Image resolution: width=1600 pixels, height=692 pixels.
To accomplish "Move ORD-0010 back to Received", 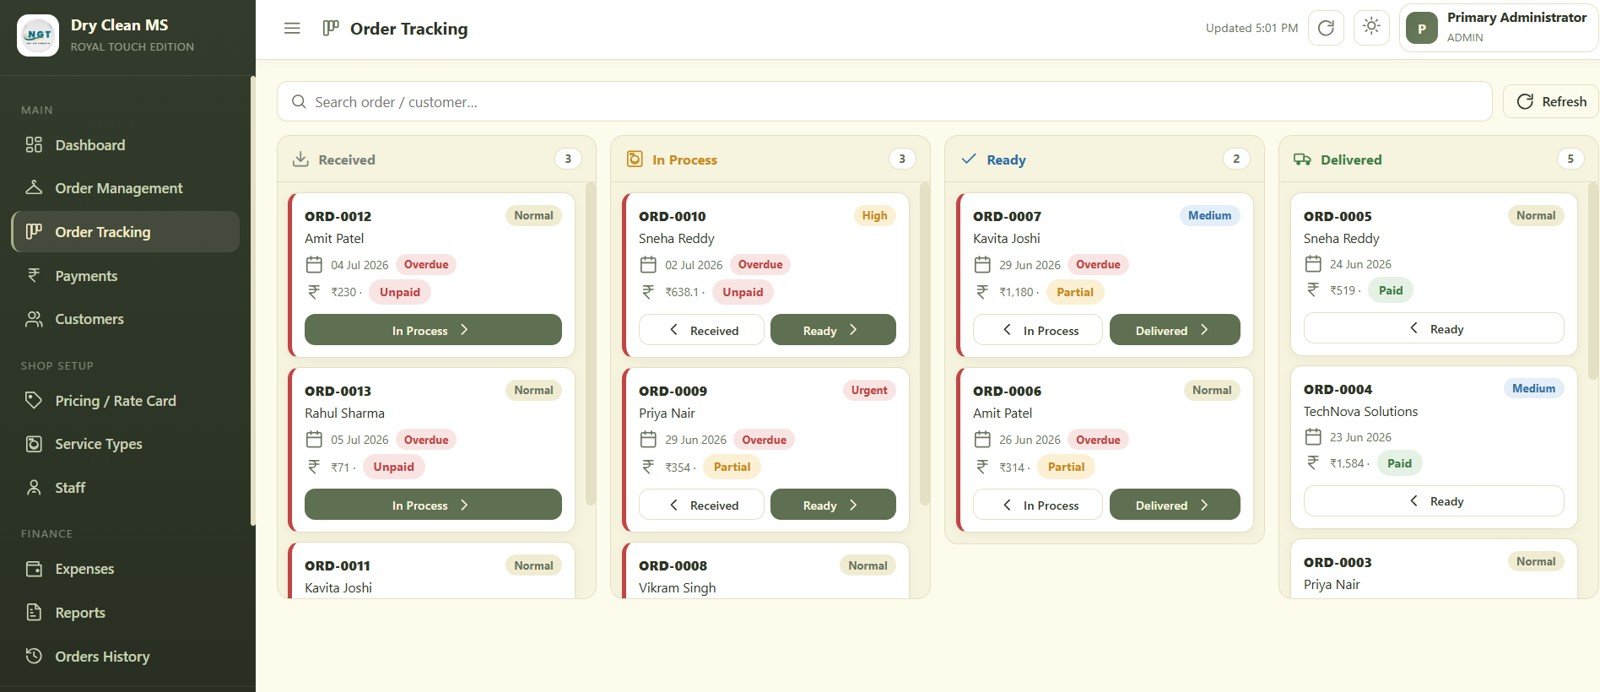I will [702, 330].
